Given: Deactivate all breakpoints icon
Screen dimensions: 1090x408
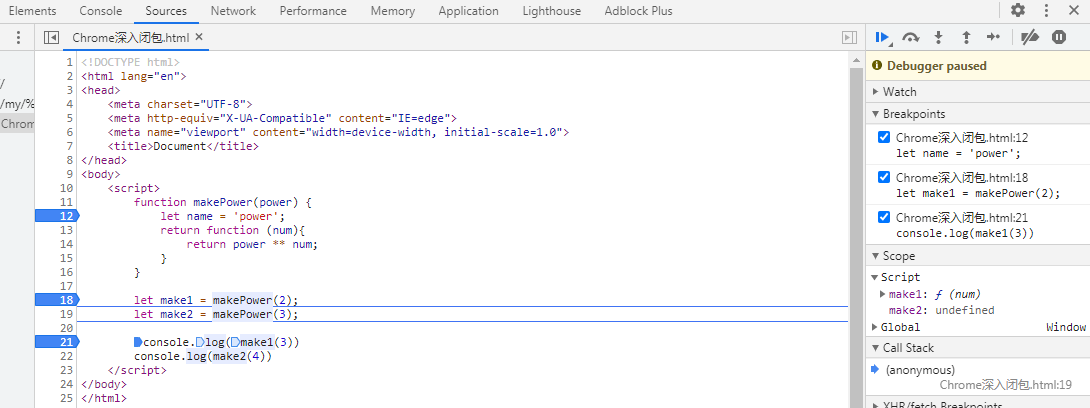Looking at the screenshot, I should pos(1029,38).
